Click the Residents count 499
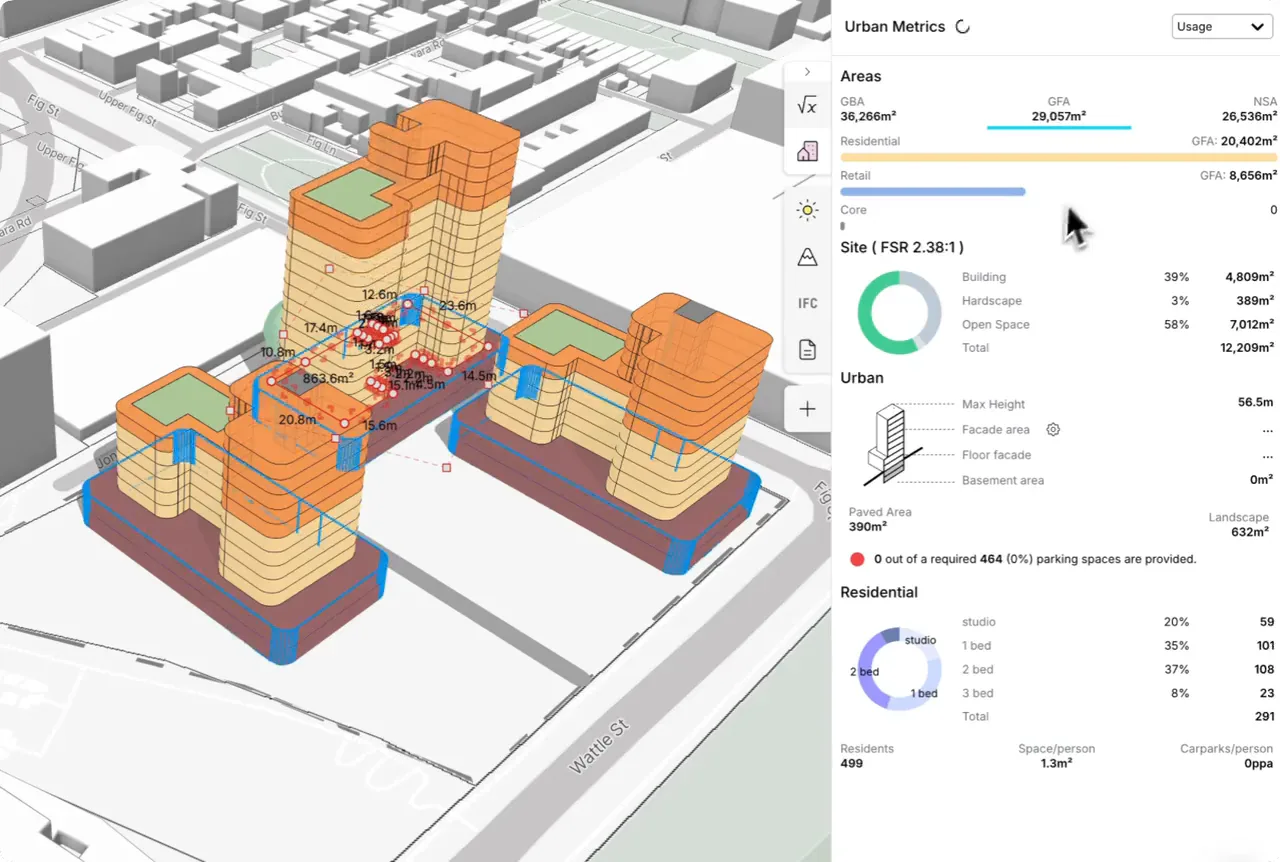1280x862 pixels. pos(852,764)
